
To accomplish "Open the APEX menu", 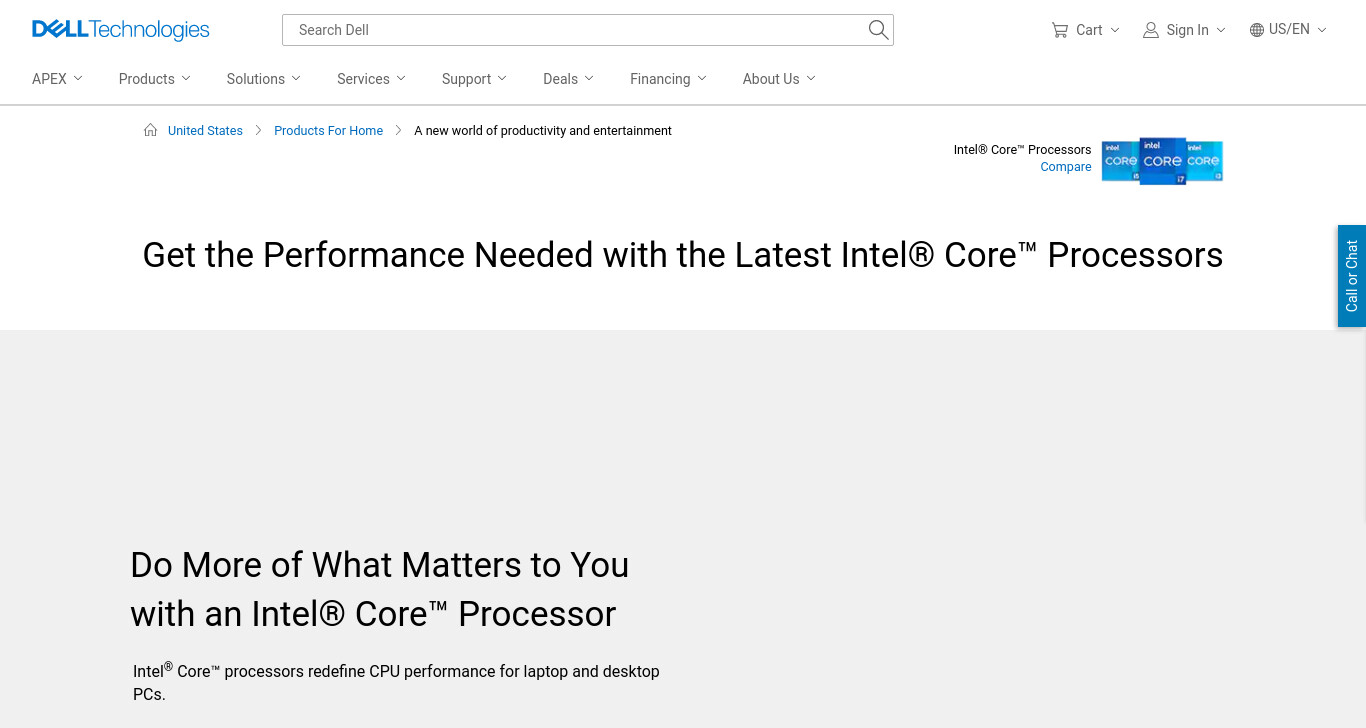I will tap(57, 79).
